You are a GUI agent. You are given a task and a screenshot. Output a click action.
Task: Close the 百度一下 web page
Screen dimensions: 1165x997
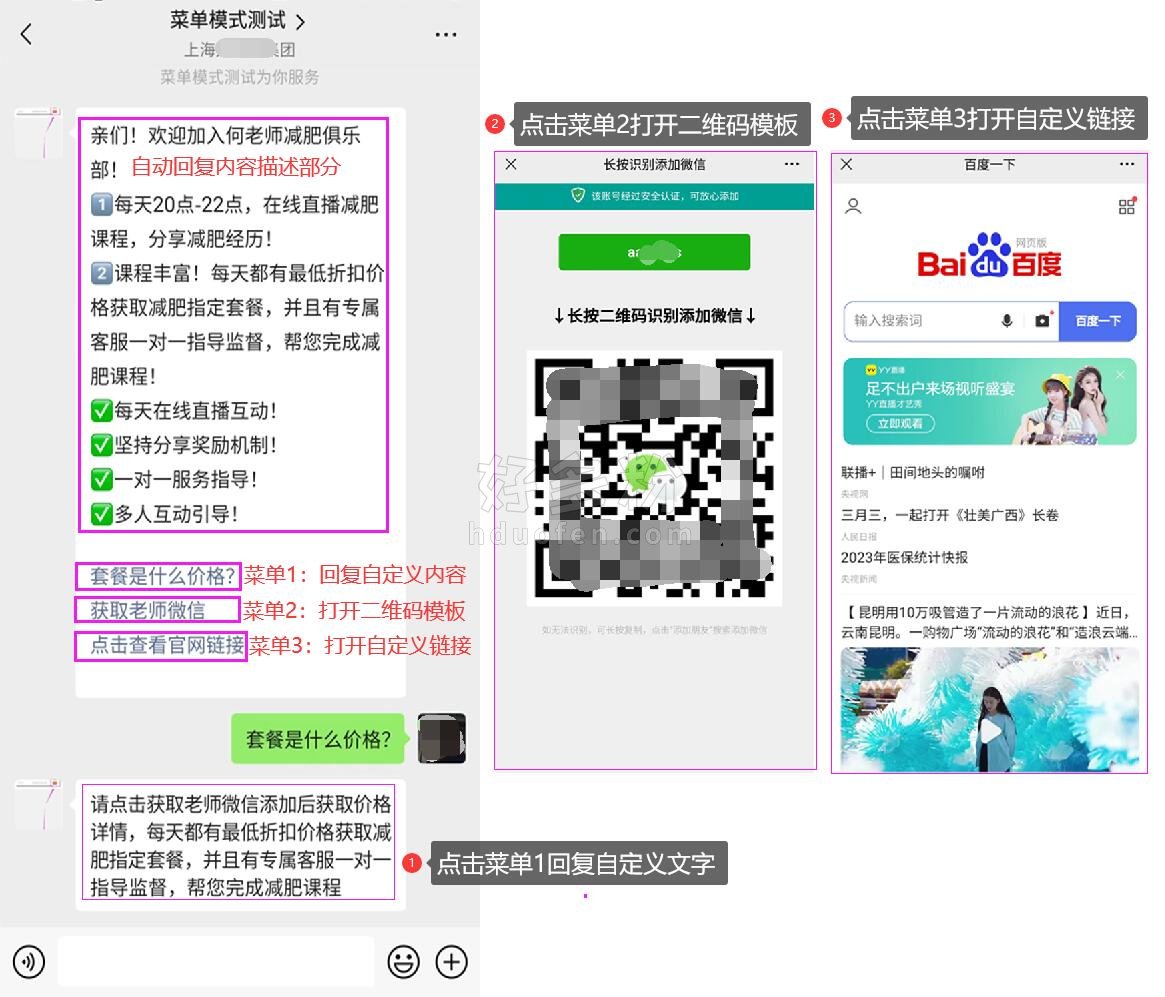click(846, 164)
